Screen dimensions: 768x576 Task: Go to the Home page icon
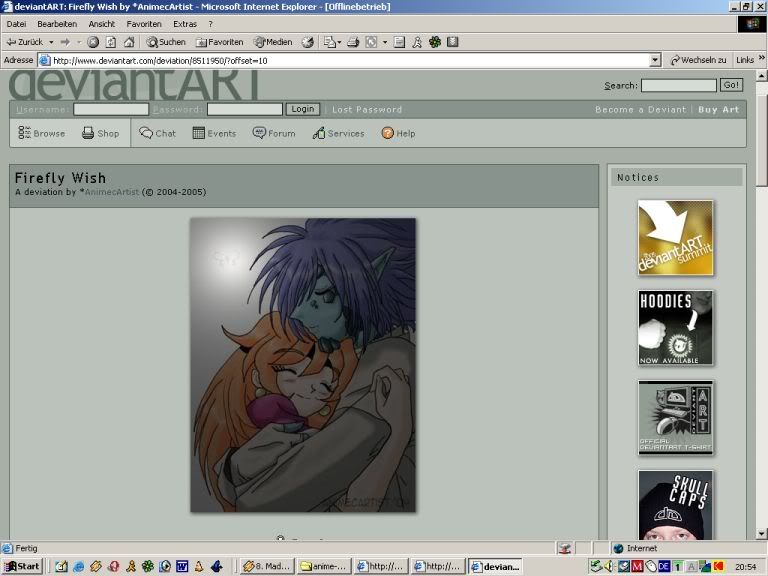tap(129, 42)
